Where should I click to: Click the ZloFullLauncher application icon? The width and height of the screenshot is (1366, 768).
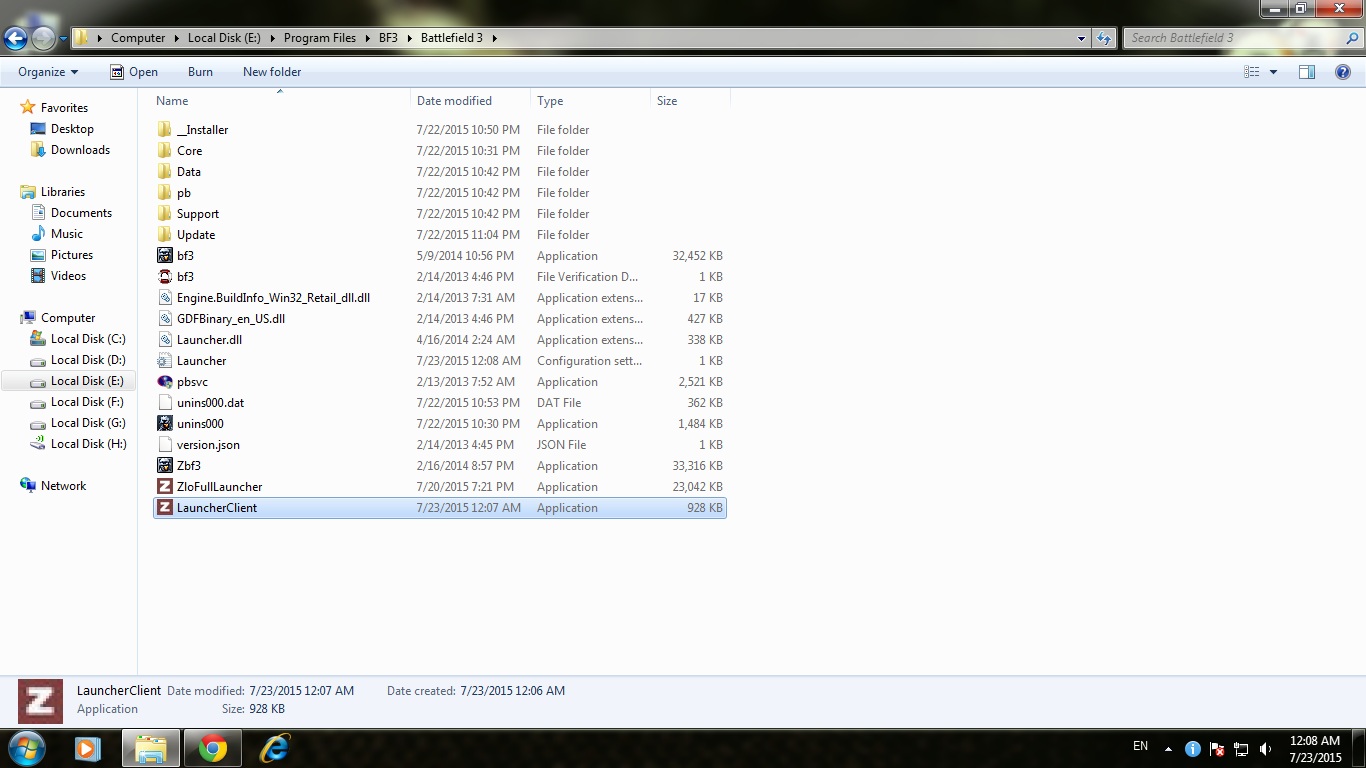(x=165, y=487)
